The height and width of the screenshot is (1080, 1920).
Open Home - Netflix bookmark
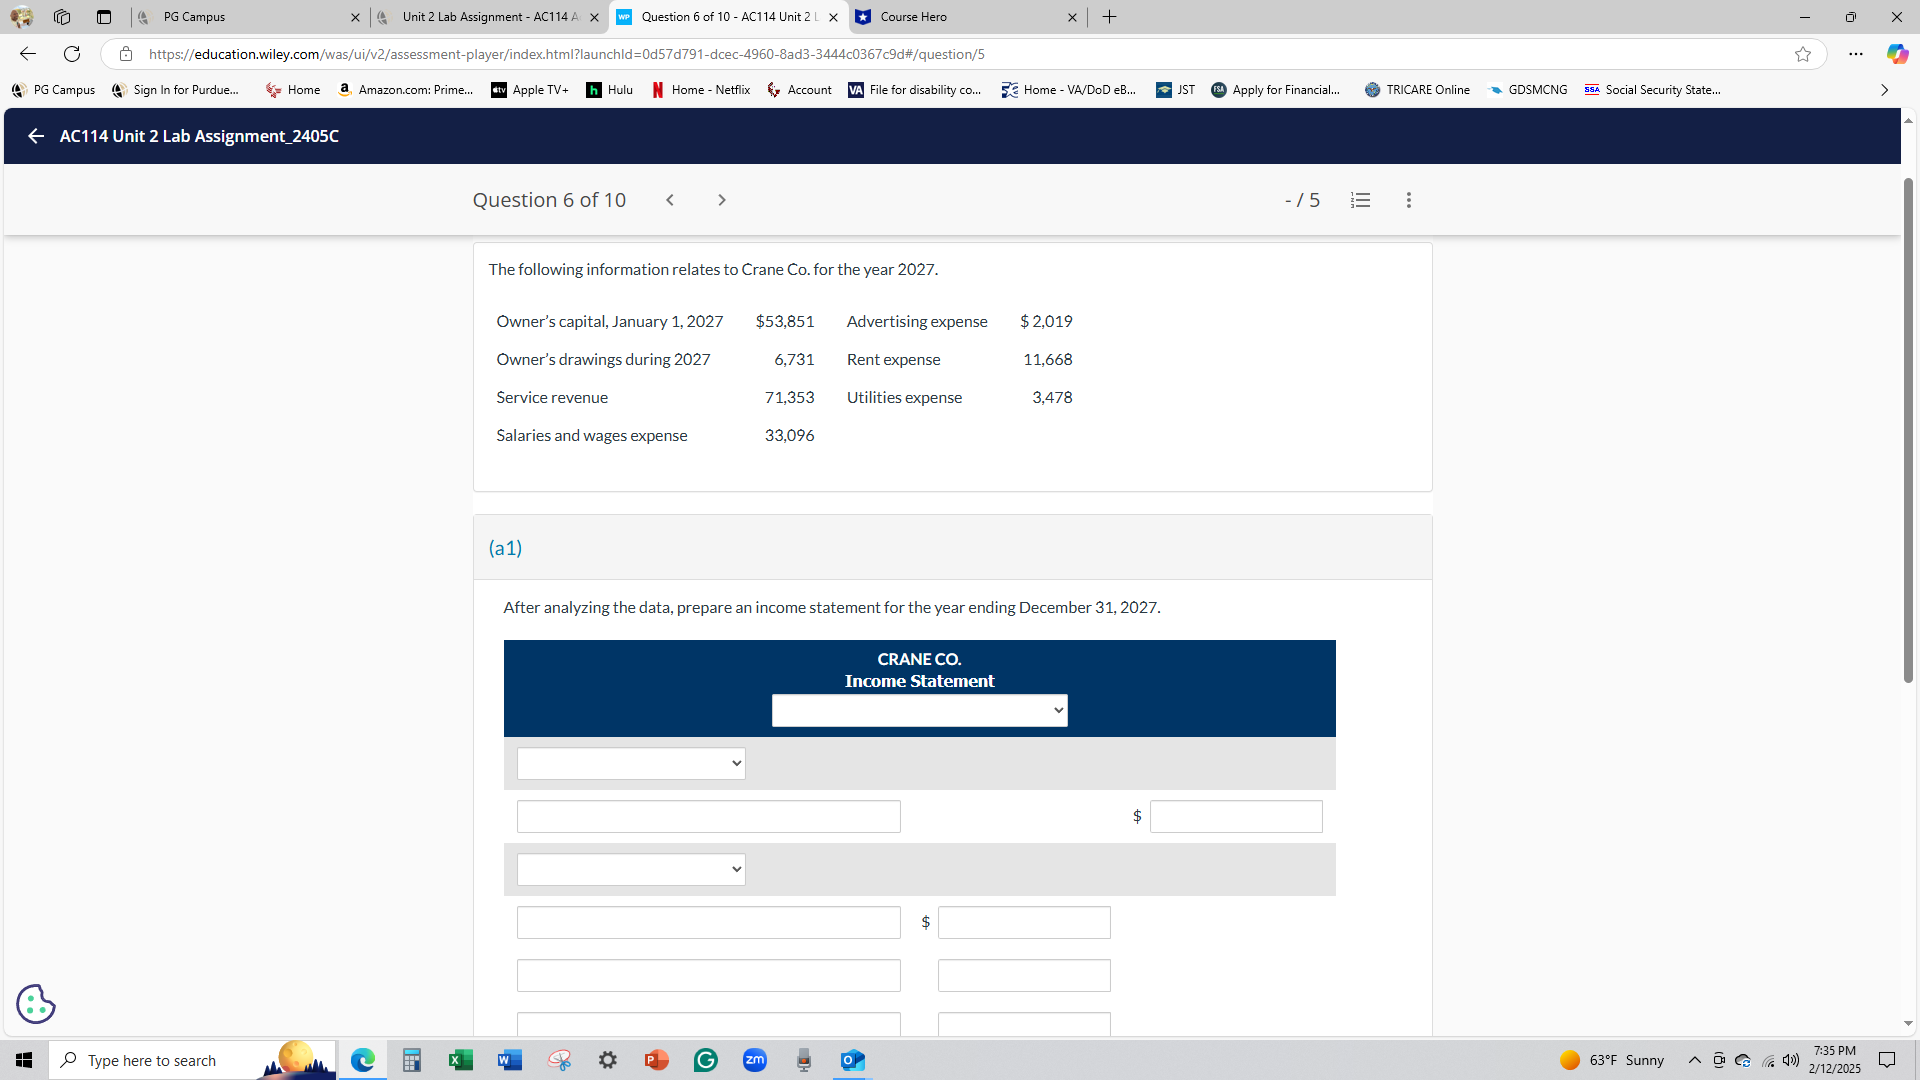click(701, 90)
